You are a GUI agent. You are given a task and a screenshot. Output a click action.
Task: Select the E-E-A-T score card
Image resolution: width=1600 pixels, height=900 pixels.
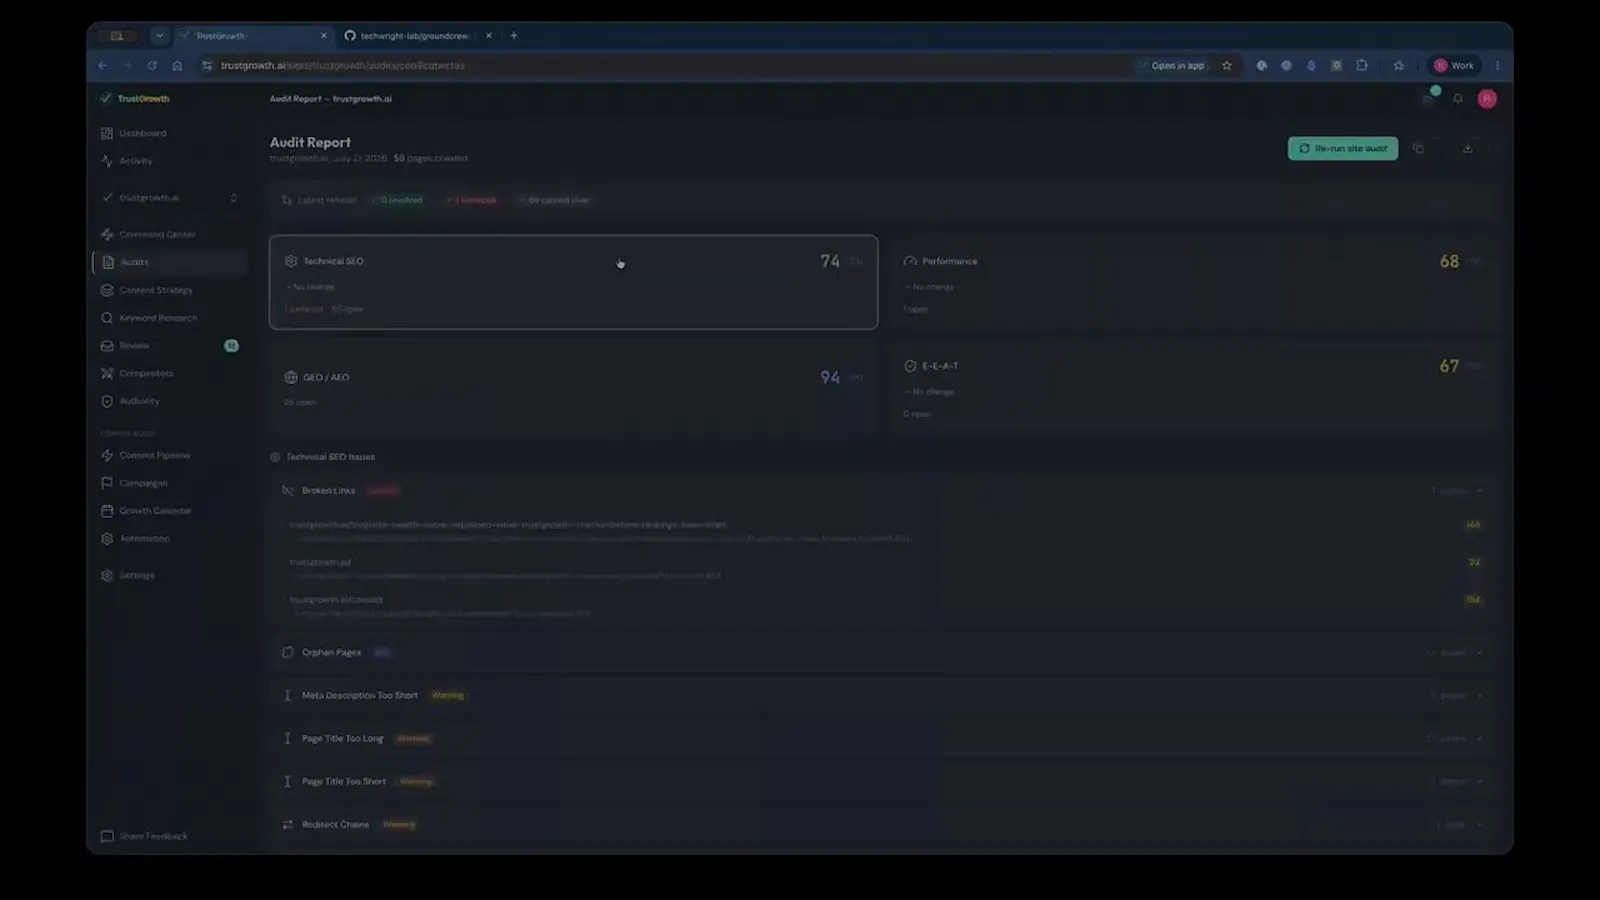1192,388
